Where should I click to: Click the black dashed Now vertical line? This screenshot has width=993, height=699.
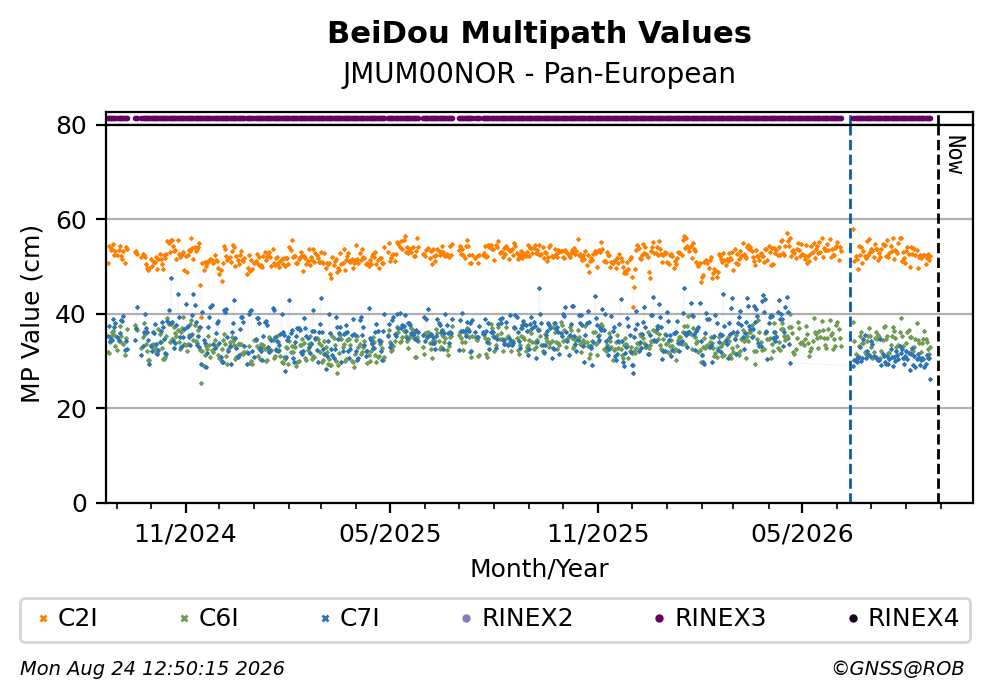click(939, 308)
